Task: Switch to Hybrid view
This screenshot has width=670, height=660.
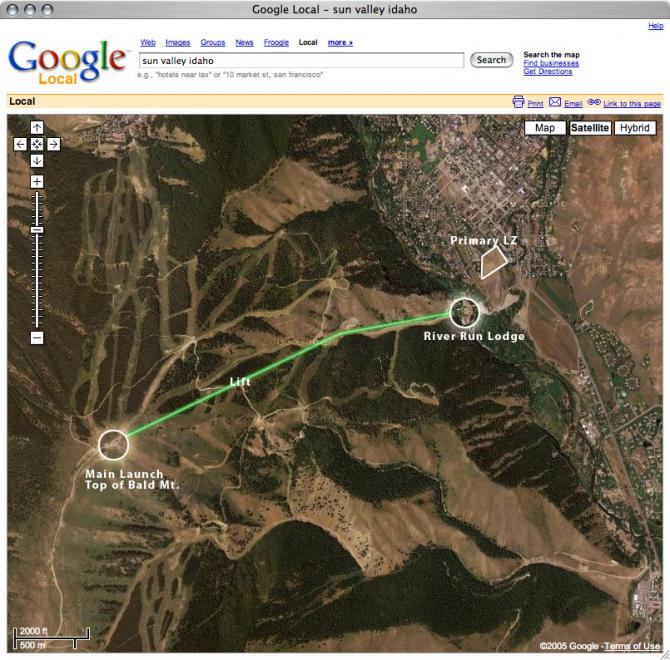Action: [635, 128]
